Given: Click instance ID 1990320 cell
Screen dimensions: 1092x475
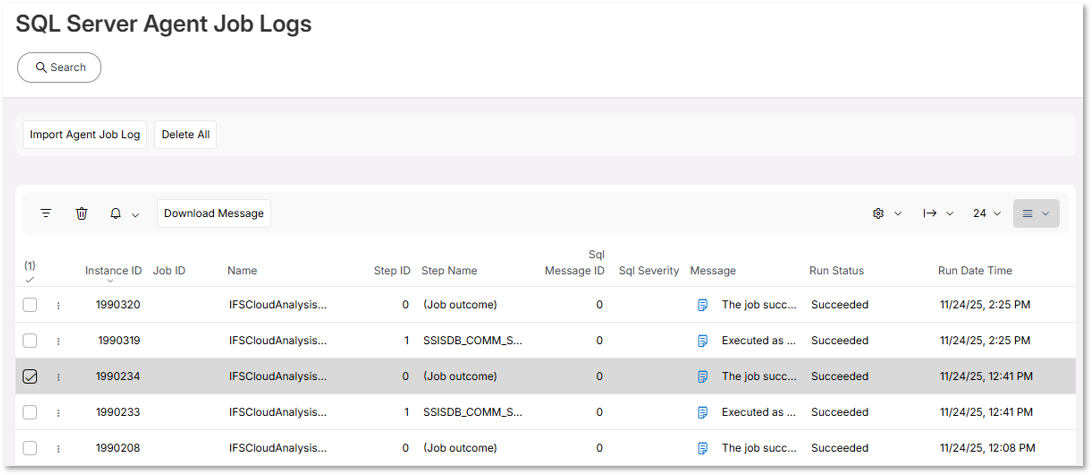Looking at the screenshot, I should tap(118, 304).
